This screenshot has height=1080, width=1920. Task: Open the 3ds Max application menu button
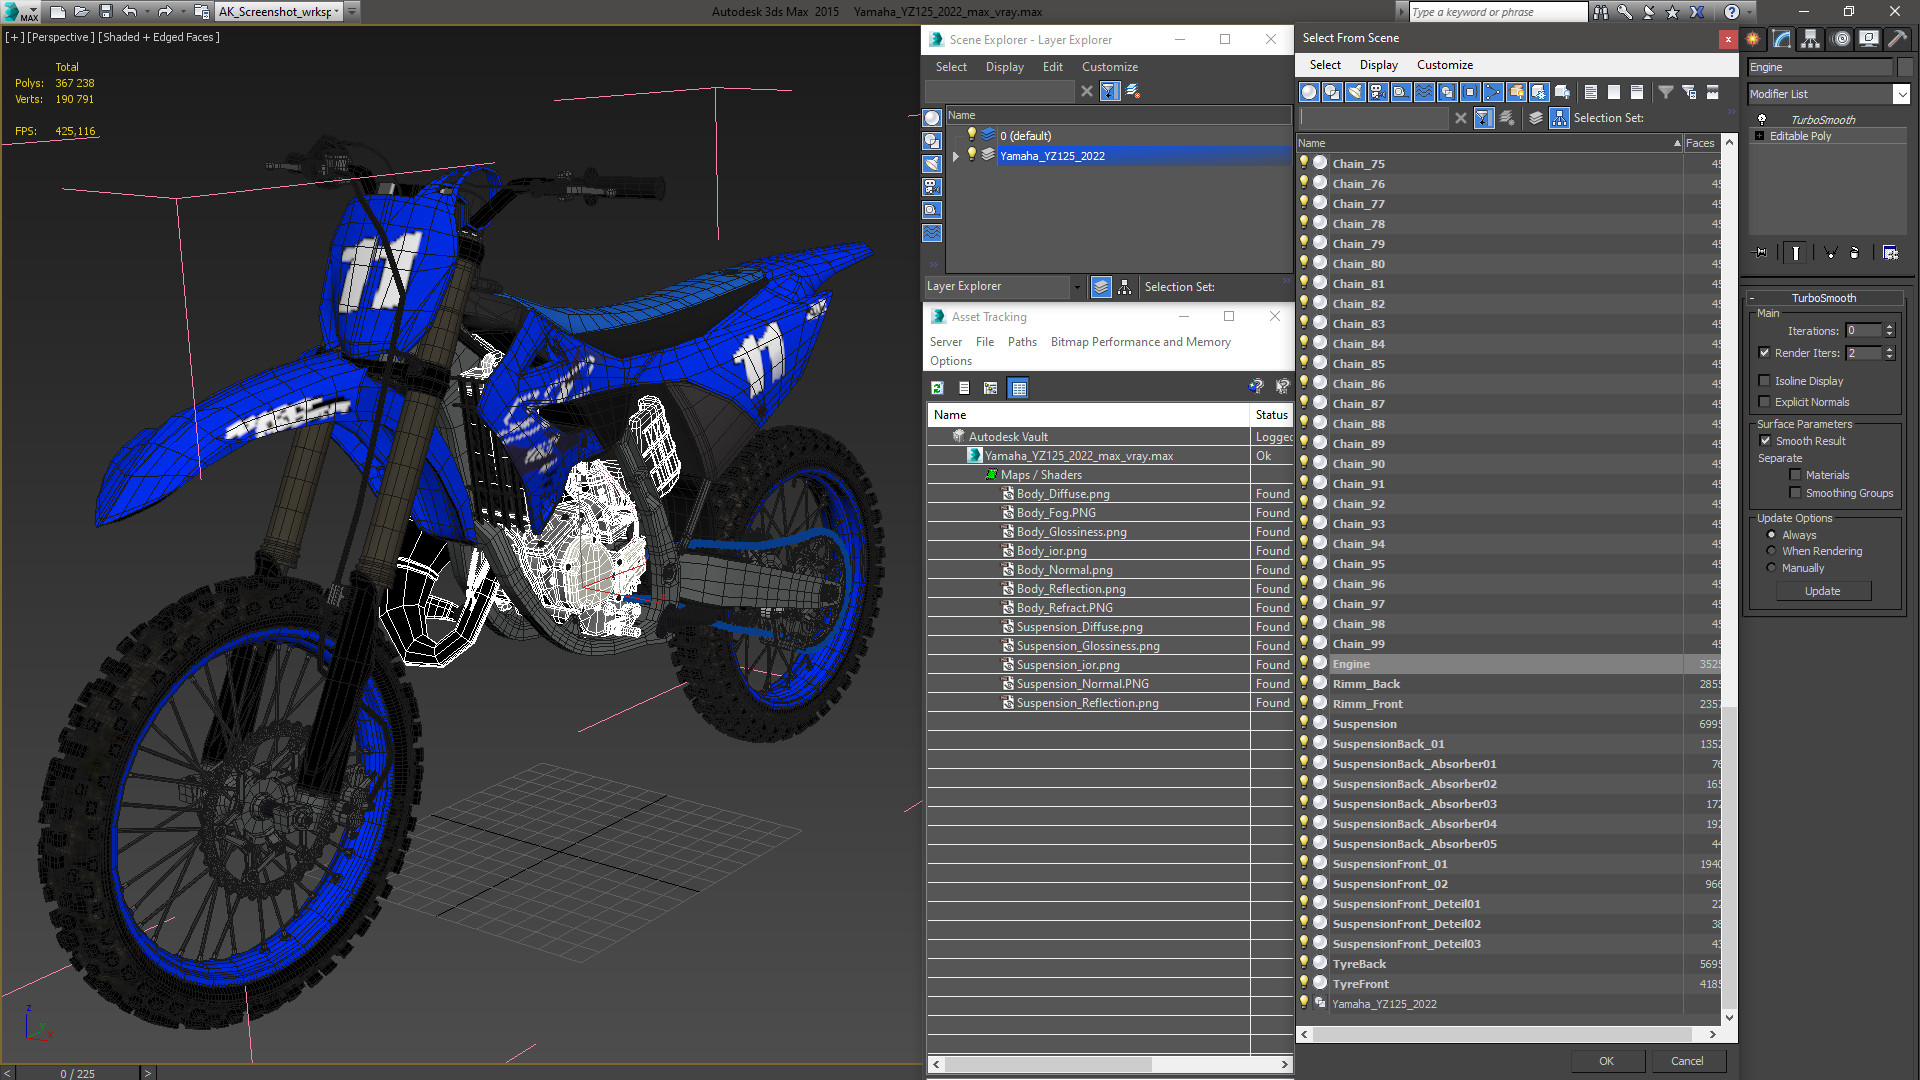click(x=20, y=12)
